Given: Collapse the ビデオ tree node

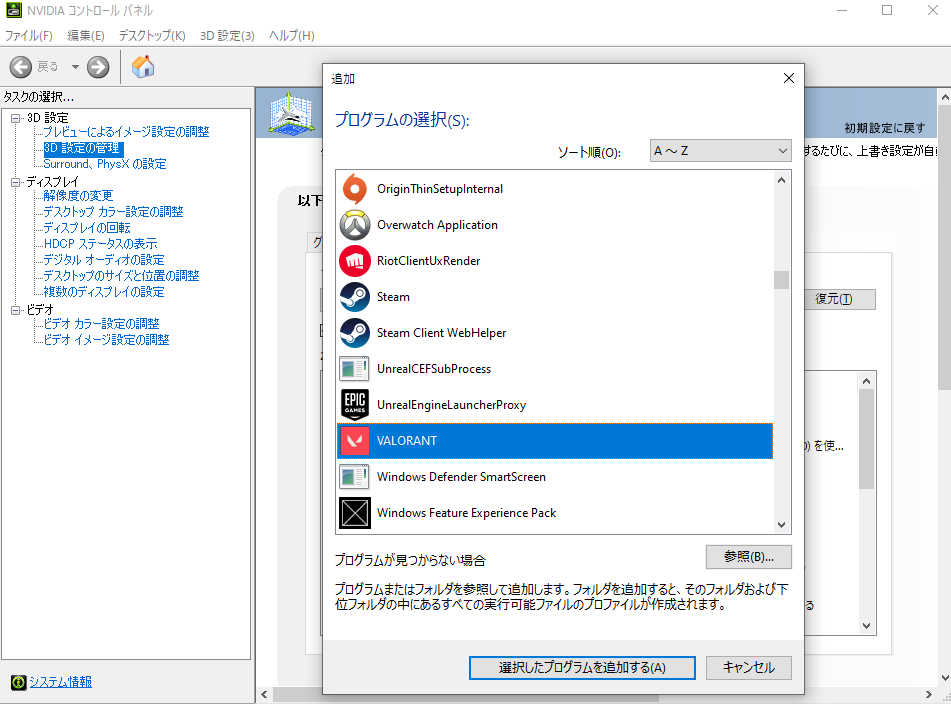Looking at the screenshot, I should pos(16,310).
